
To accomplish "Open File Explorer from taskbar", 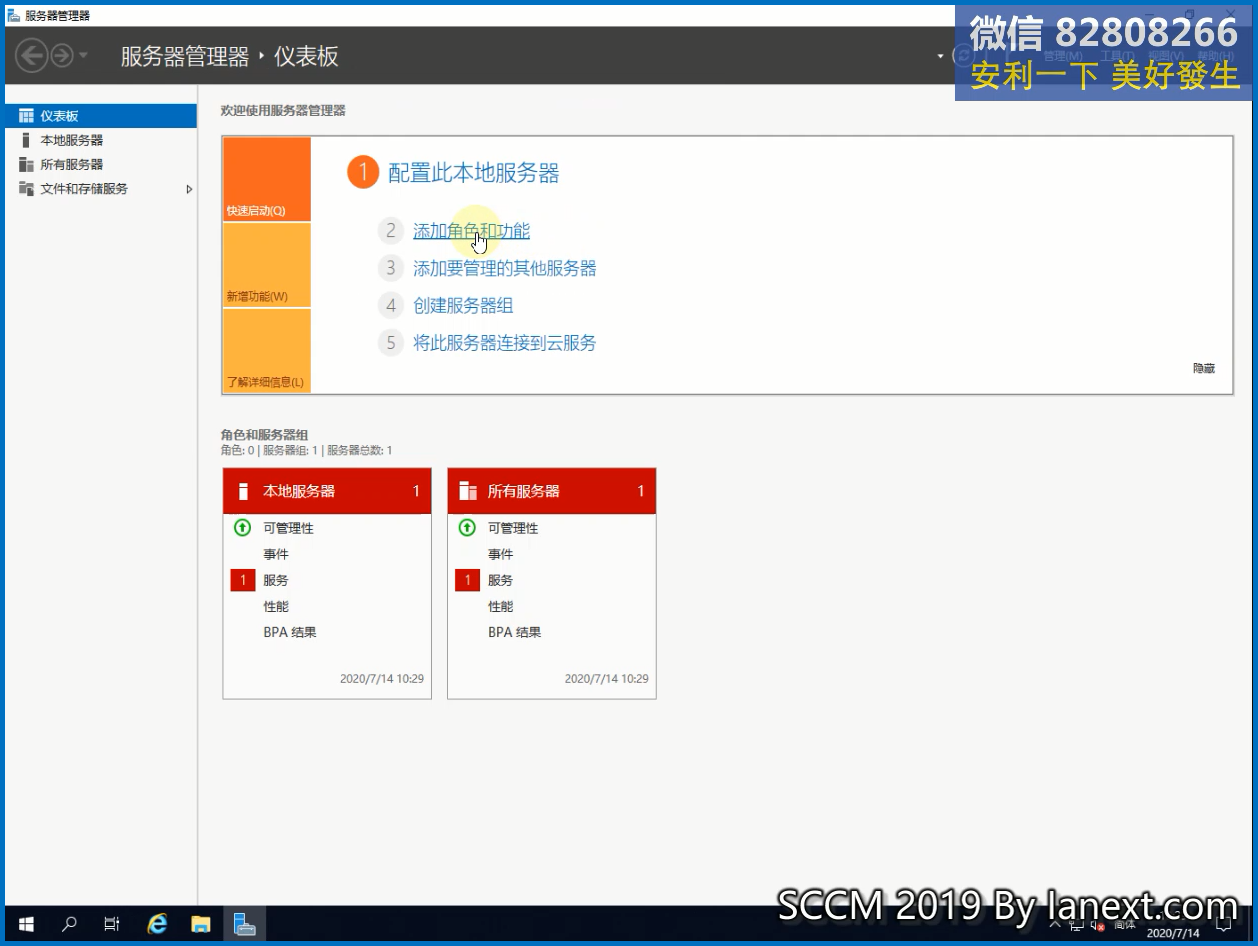I will [201, 924].
